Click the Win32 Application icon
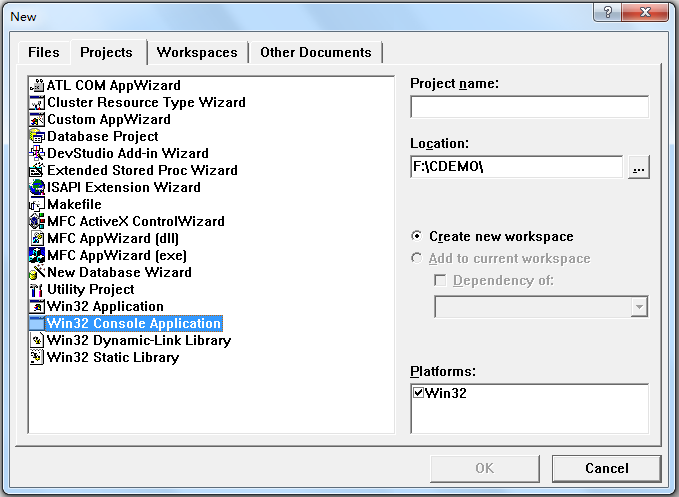Screen dimensions: 679x497 point(37,306)
